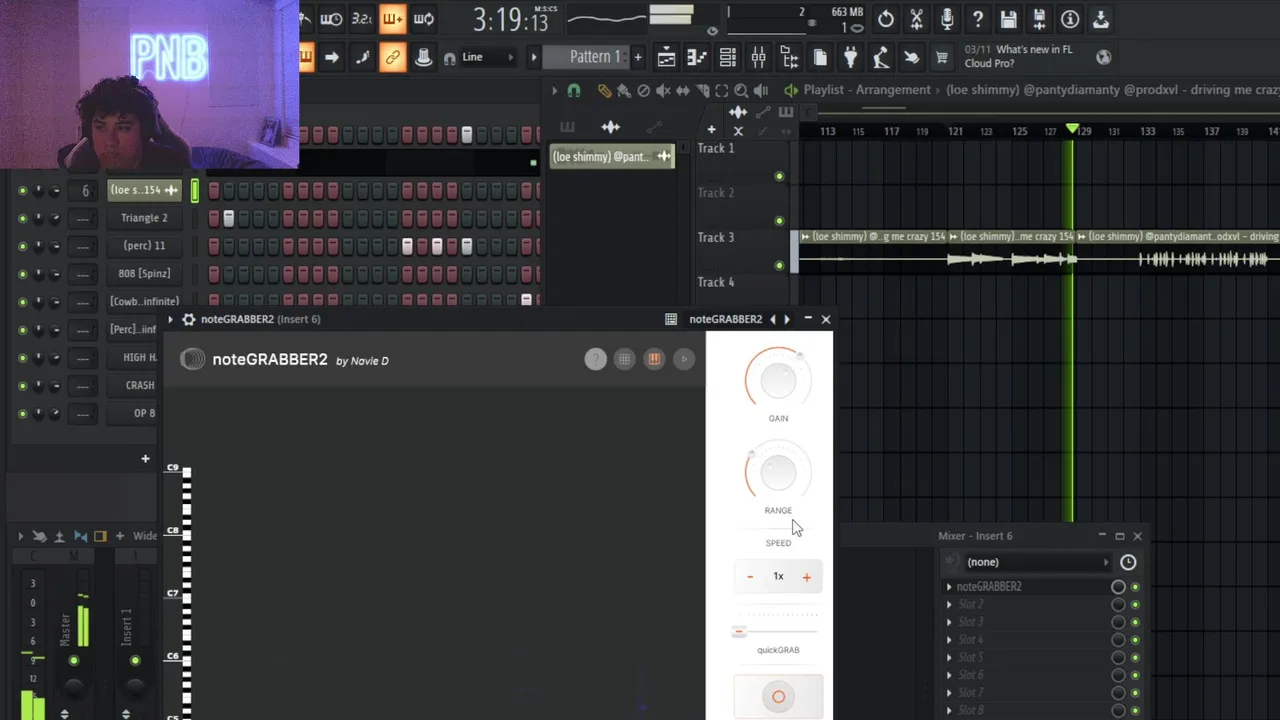Mute the 808 [Spinz] channel
Screen dimensions: 1280x720
click(23, 274)
